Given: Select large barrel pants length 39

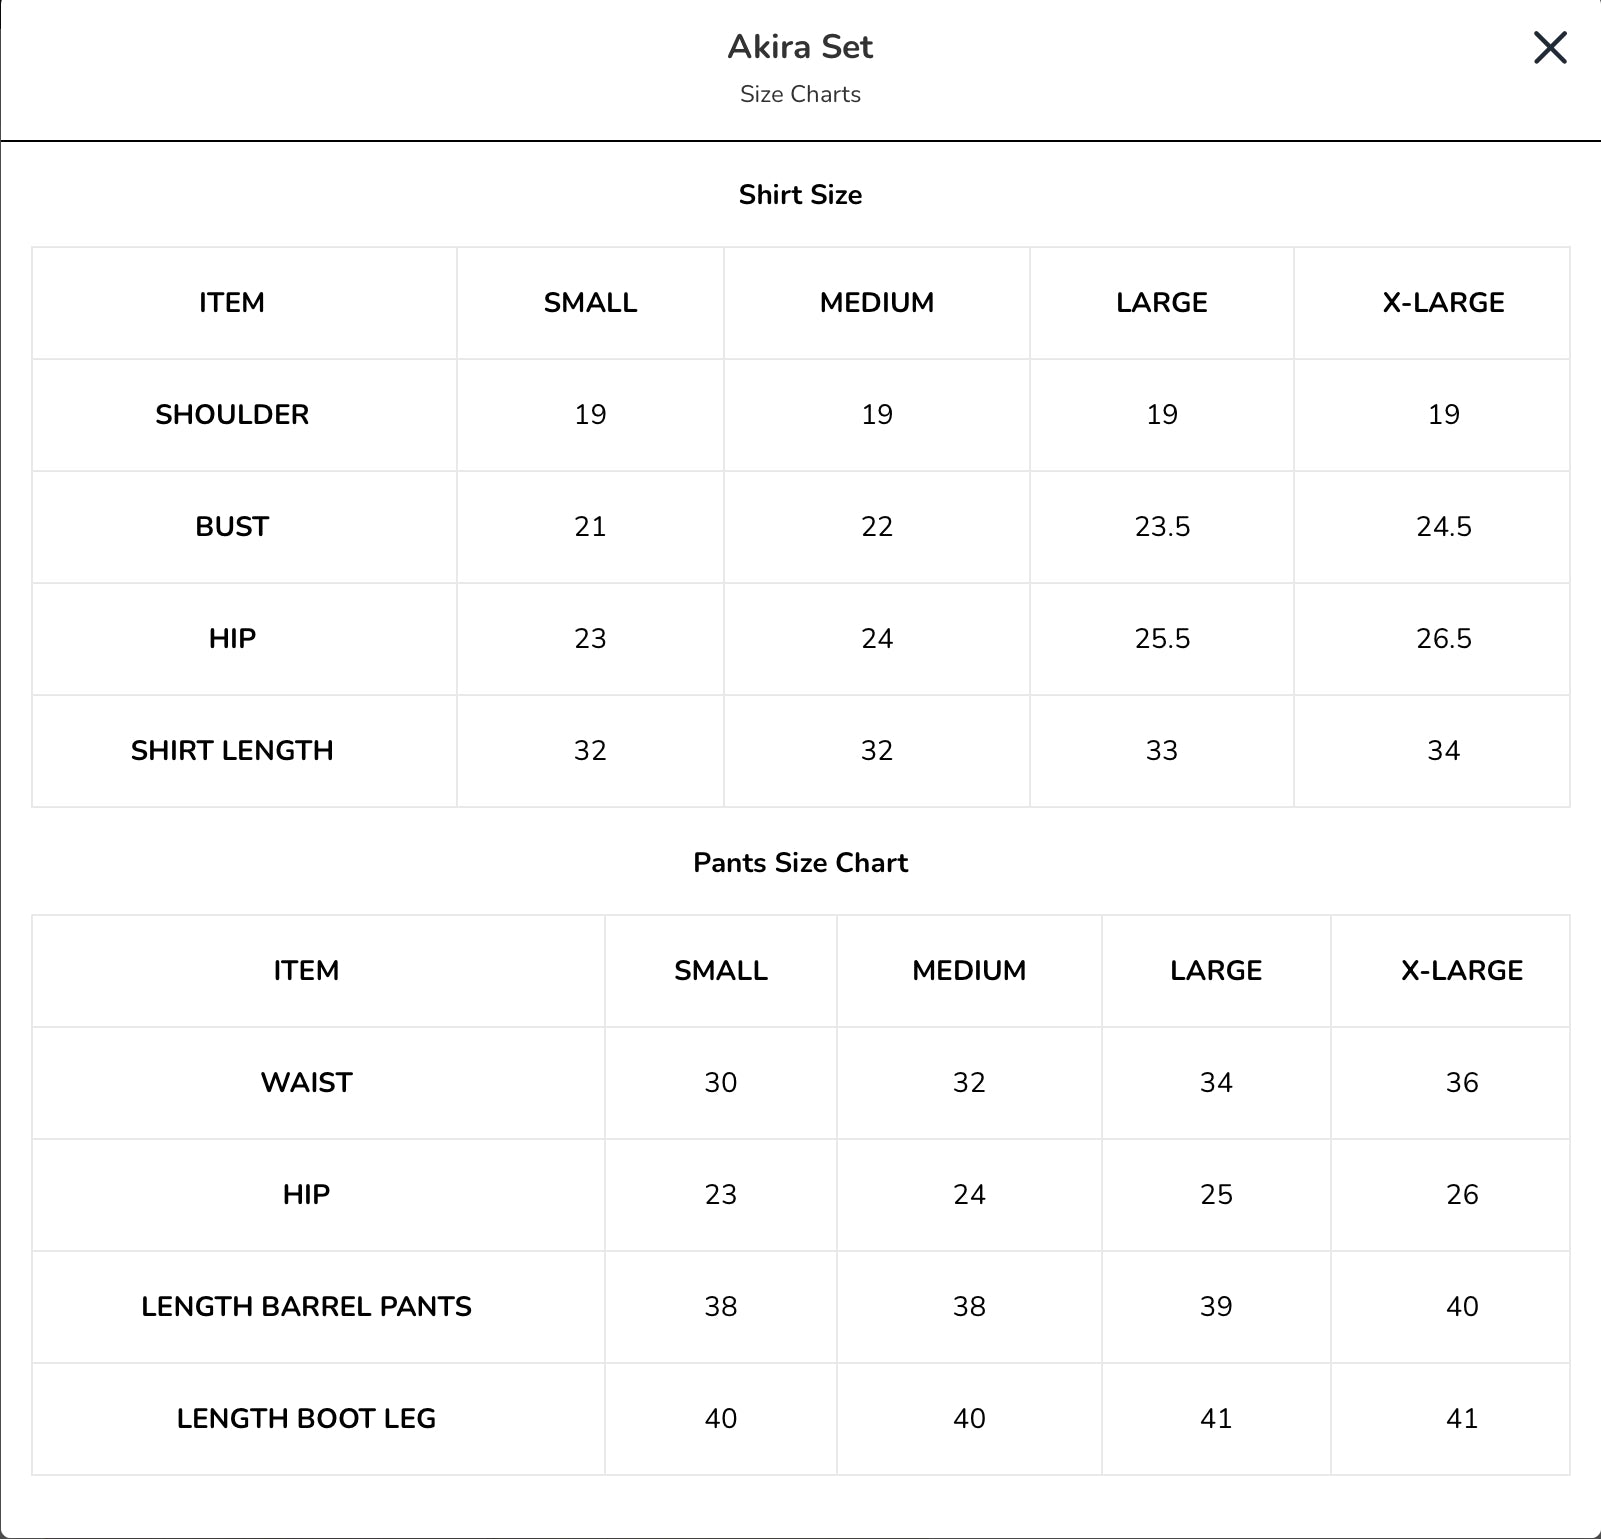Looking at the screenshot, I should (1216, 1306).
